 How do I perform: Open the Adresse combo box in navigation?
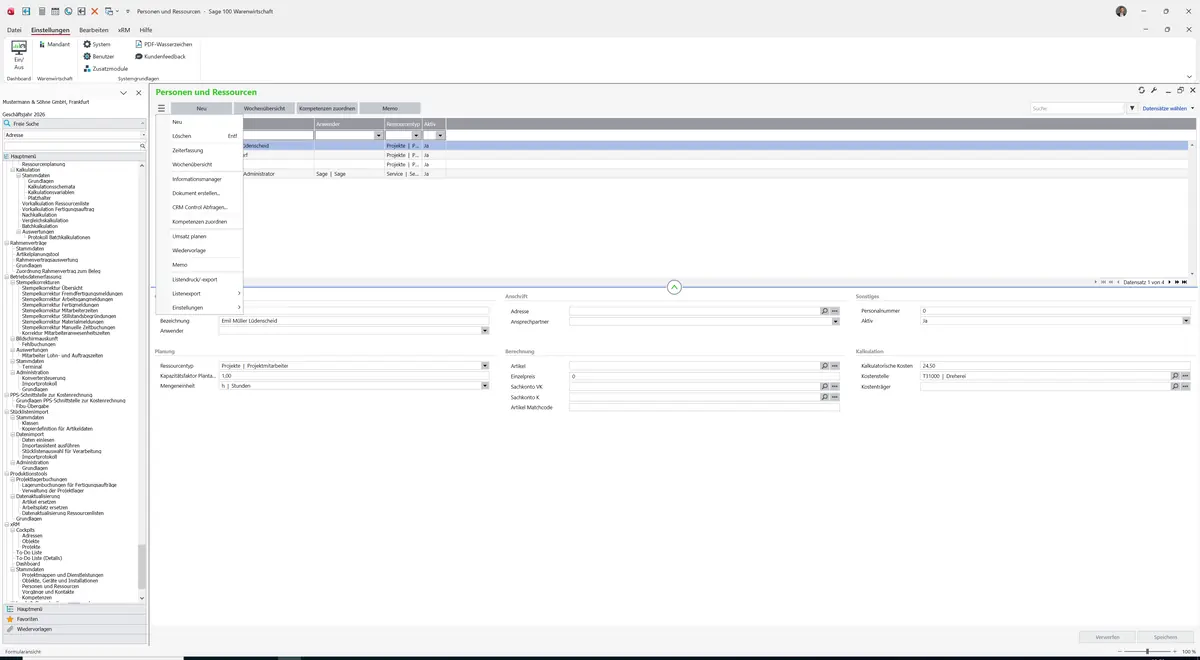click(x=143, y=134)
